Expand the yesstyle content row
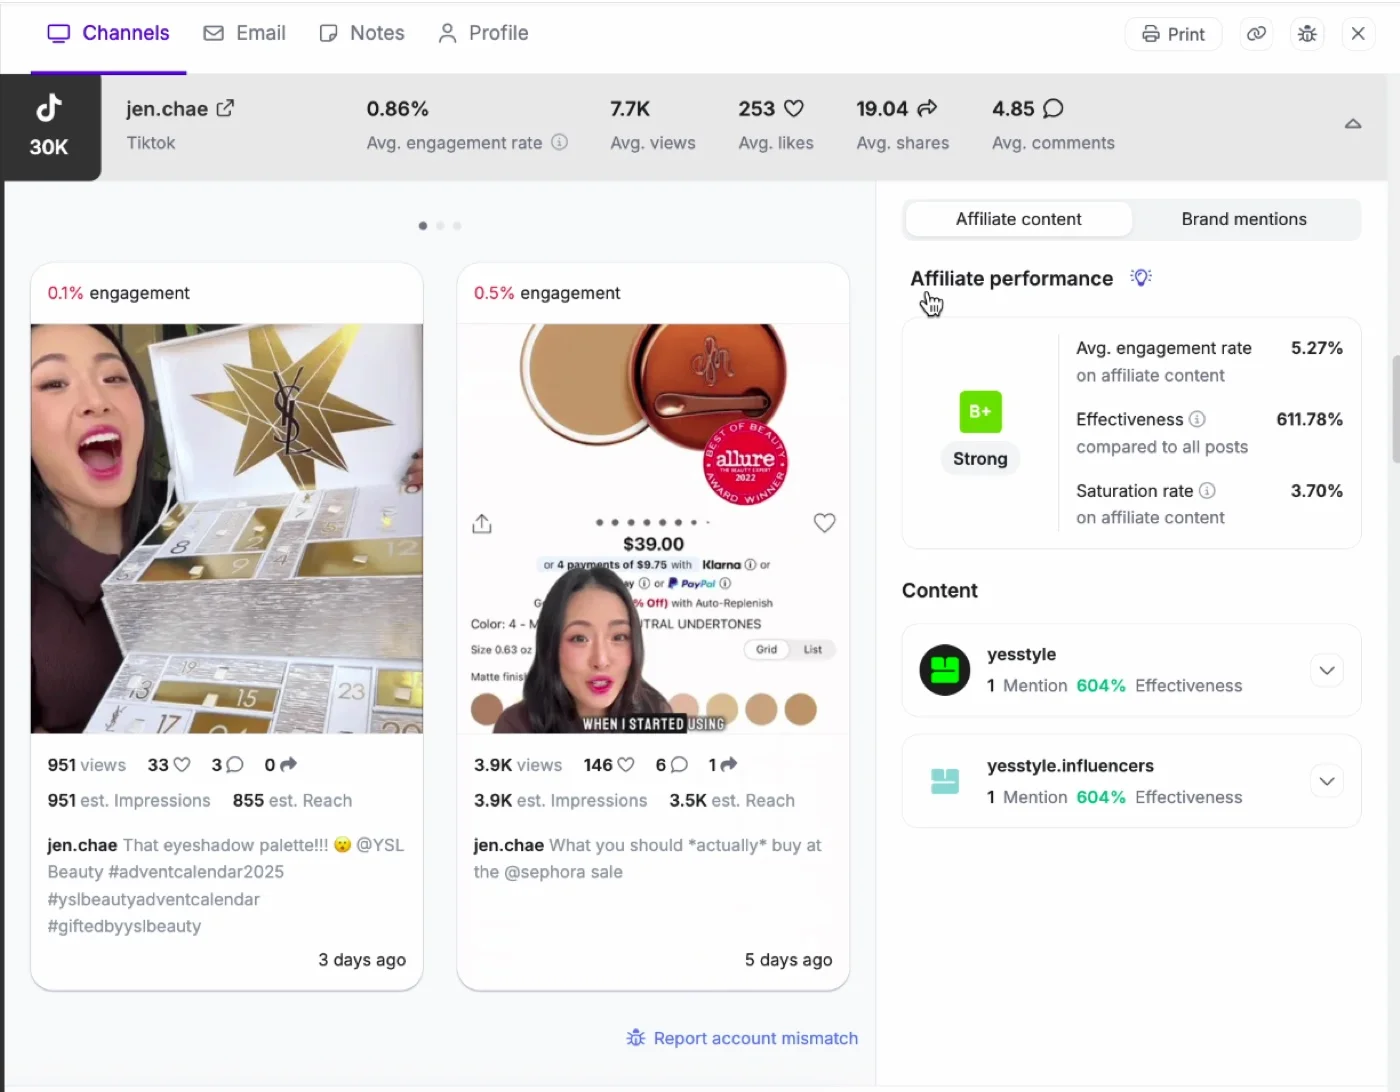The height and width of the screenshot is (1092, 1400). tap(1327, 670)
